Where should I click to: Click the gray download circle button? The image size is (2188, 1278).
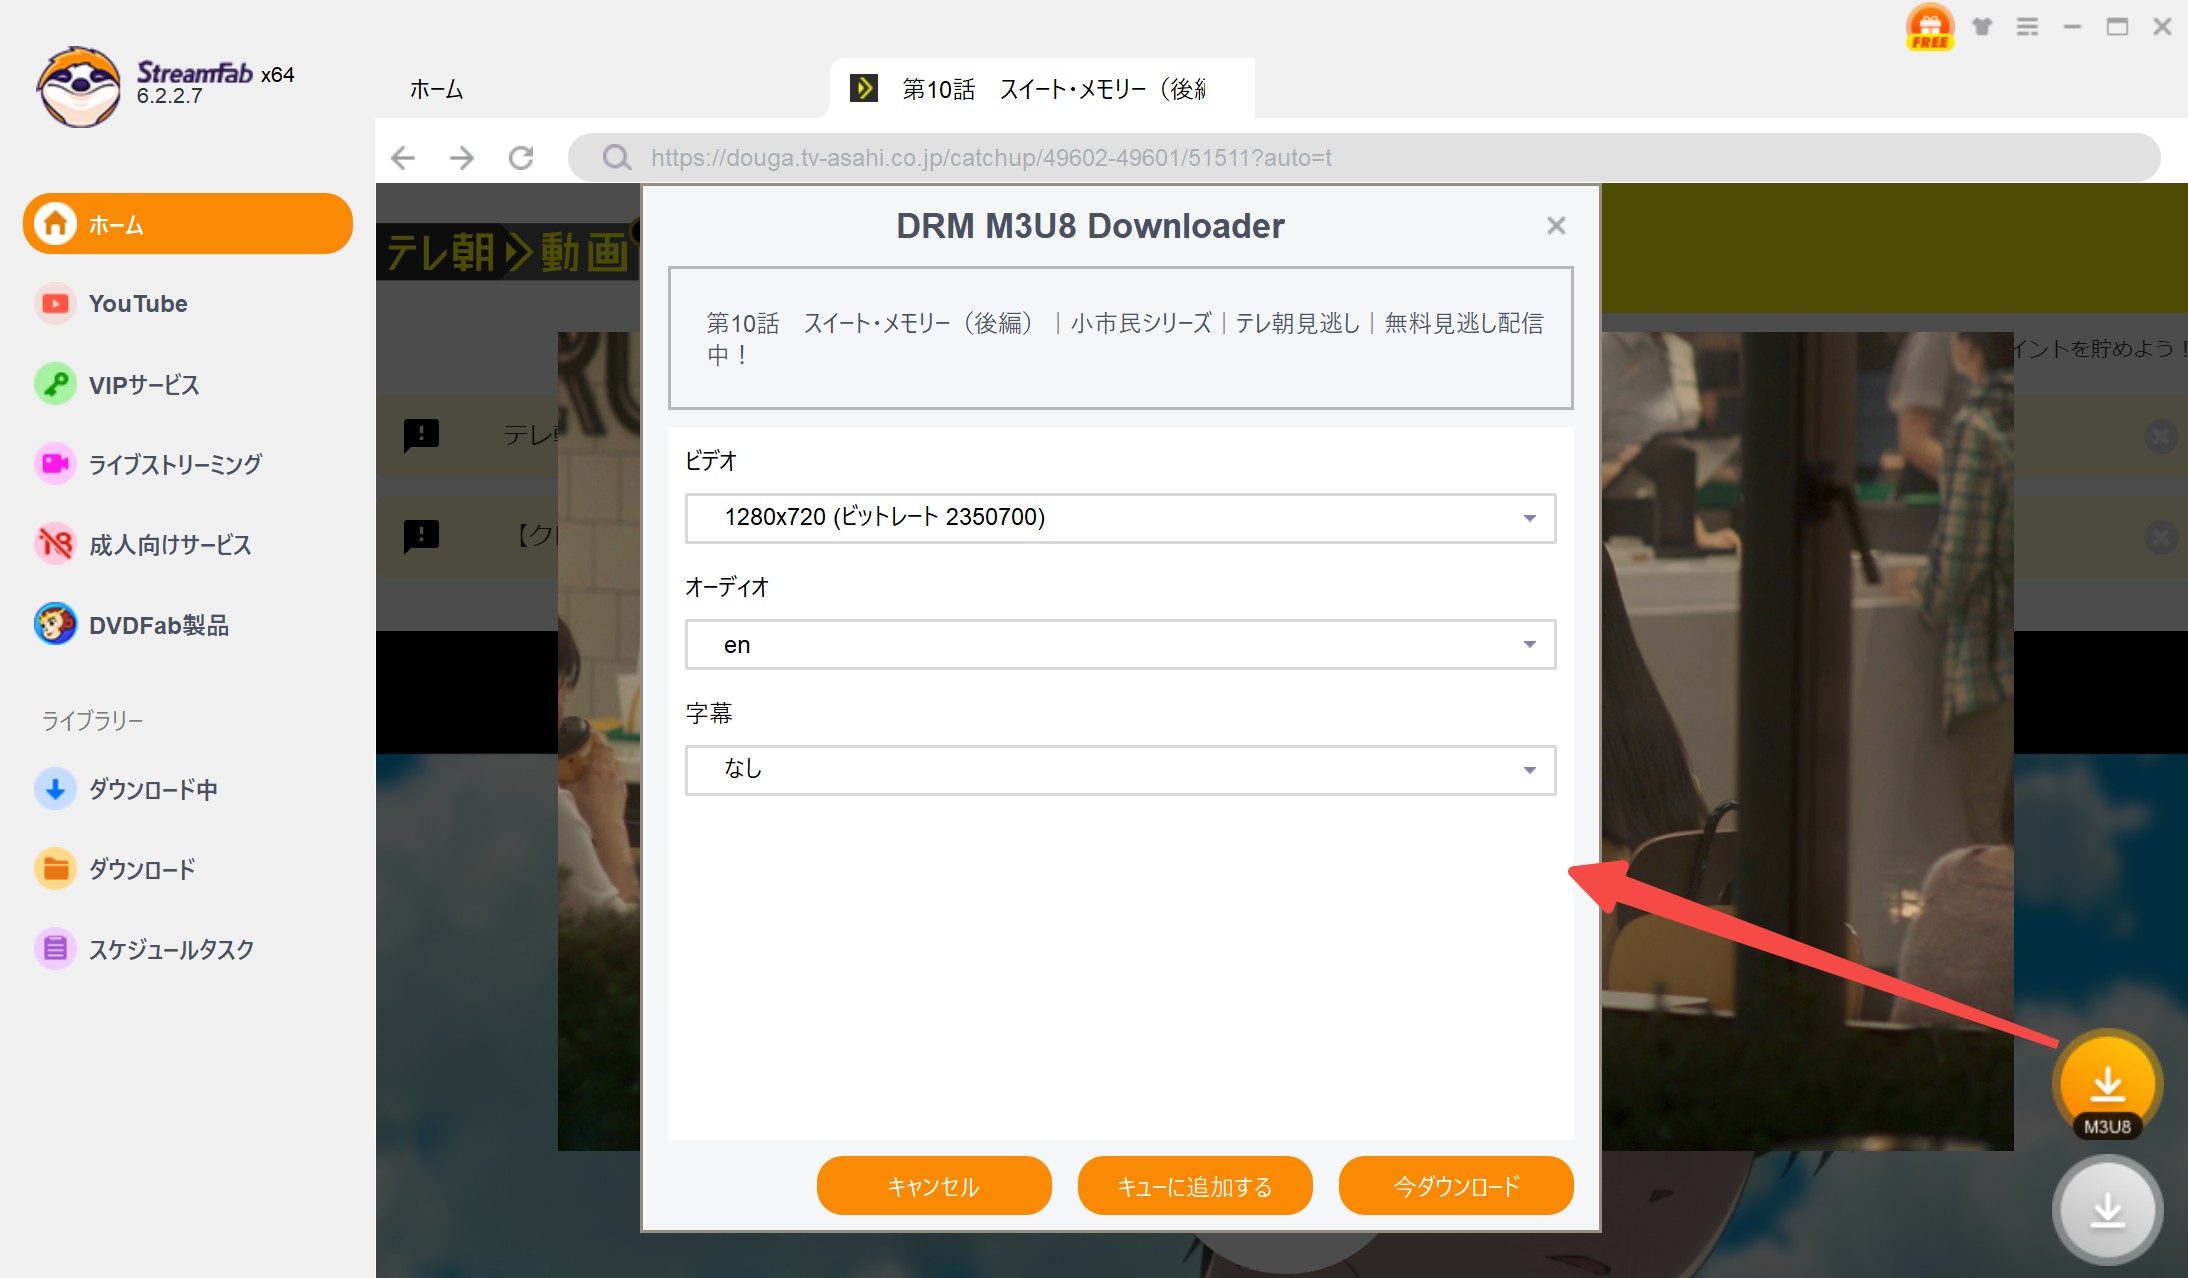click(x=2107, y=1210)
